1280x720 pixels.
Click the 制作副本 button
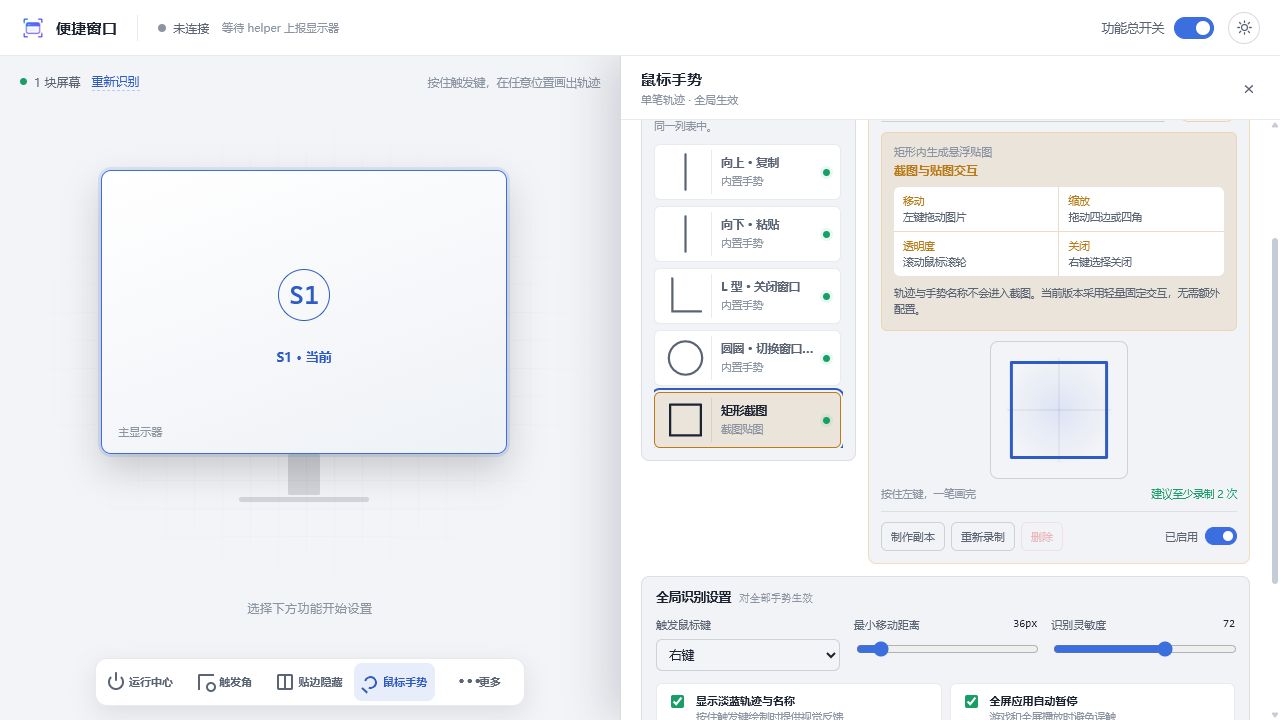[x=913, y=537]
